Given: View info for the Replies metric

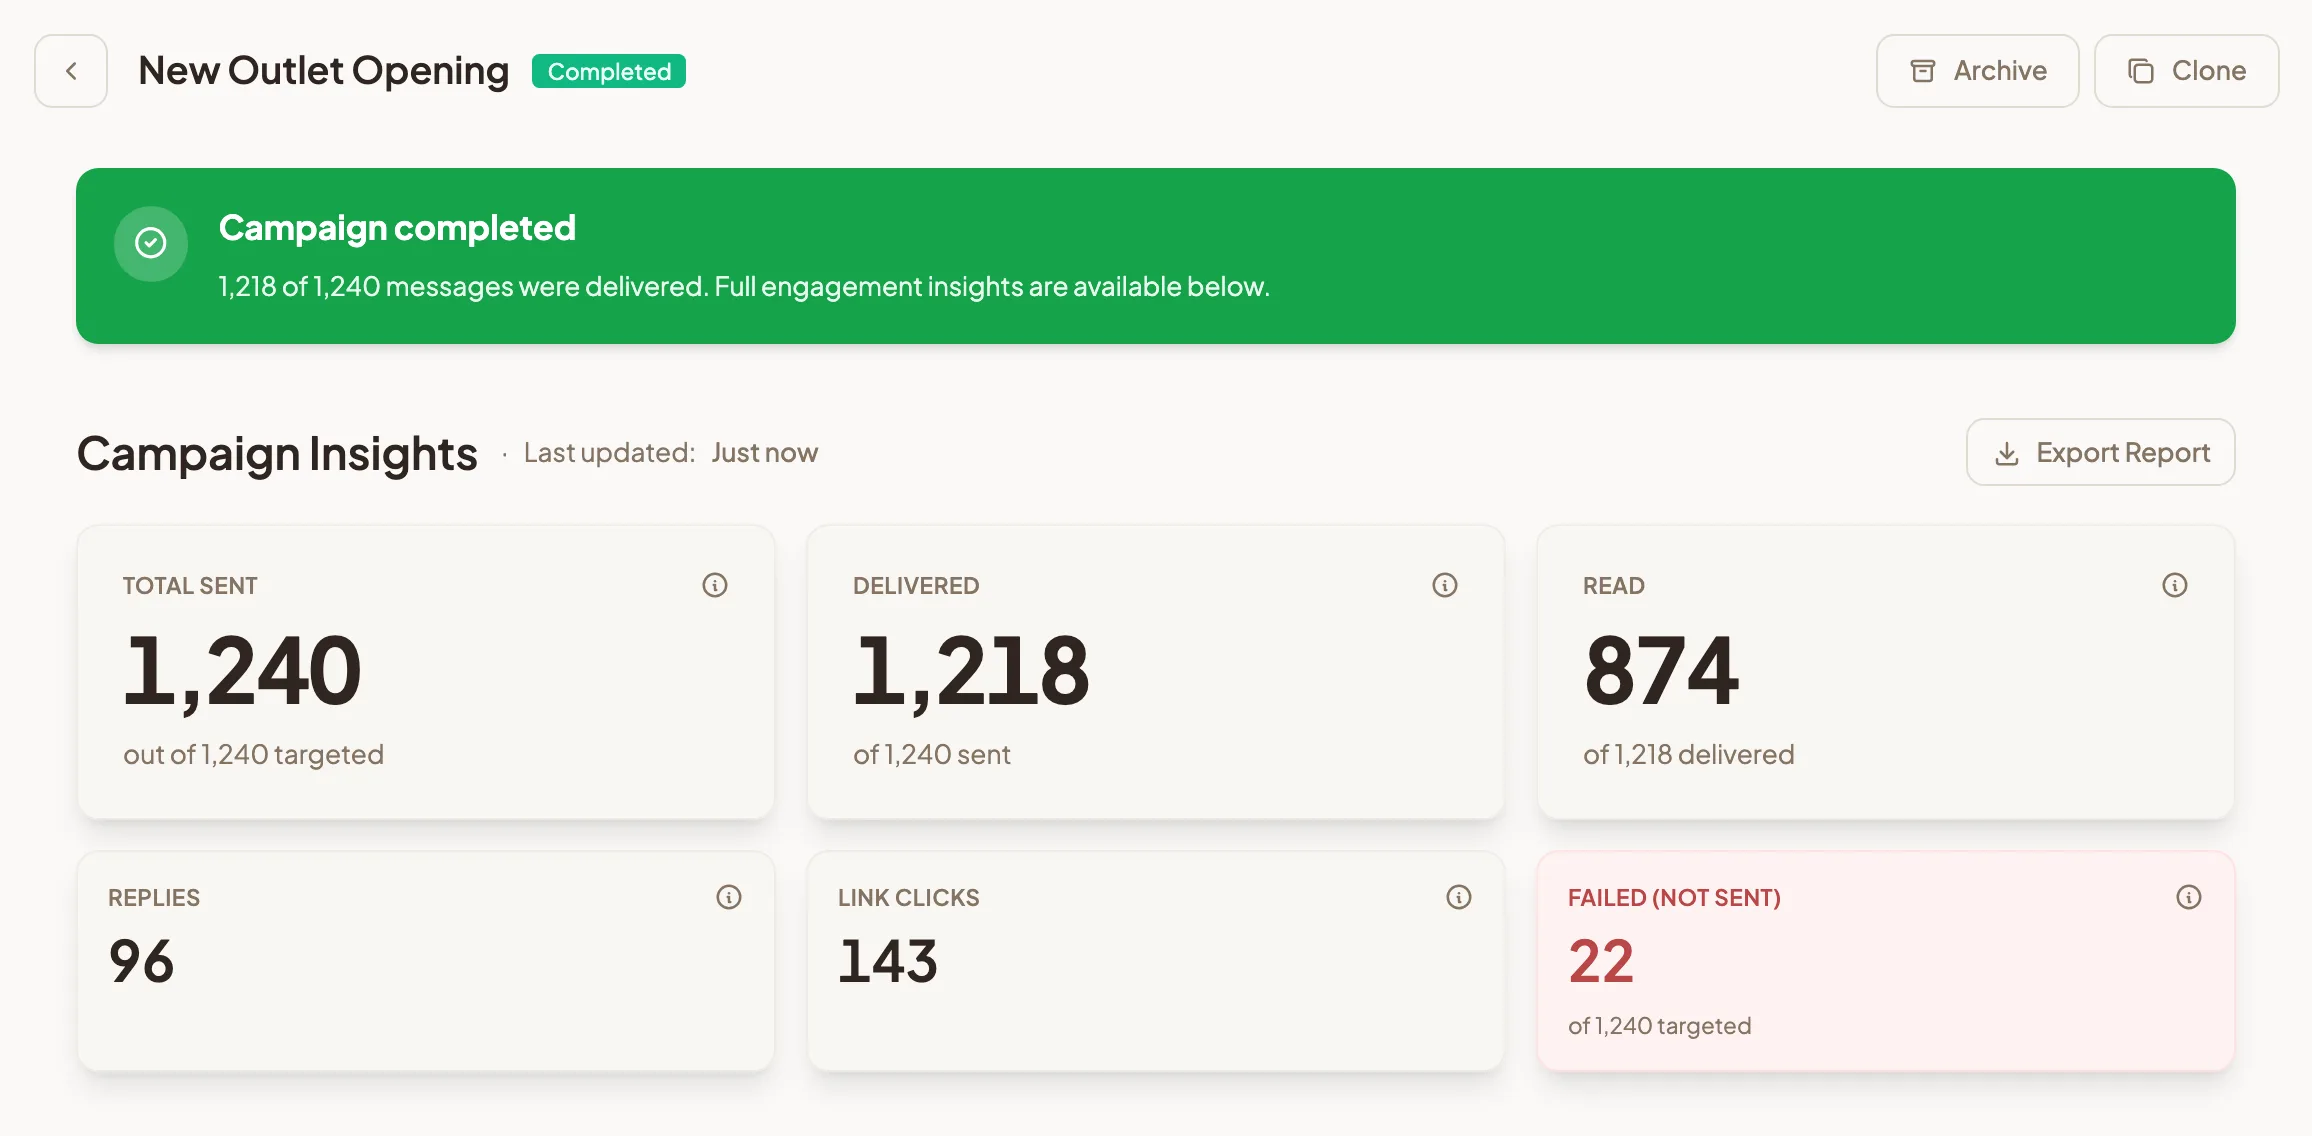Looking at the screenshot, I should pos(729,897).
